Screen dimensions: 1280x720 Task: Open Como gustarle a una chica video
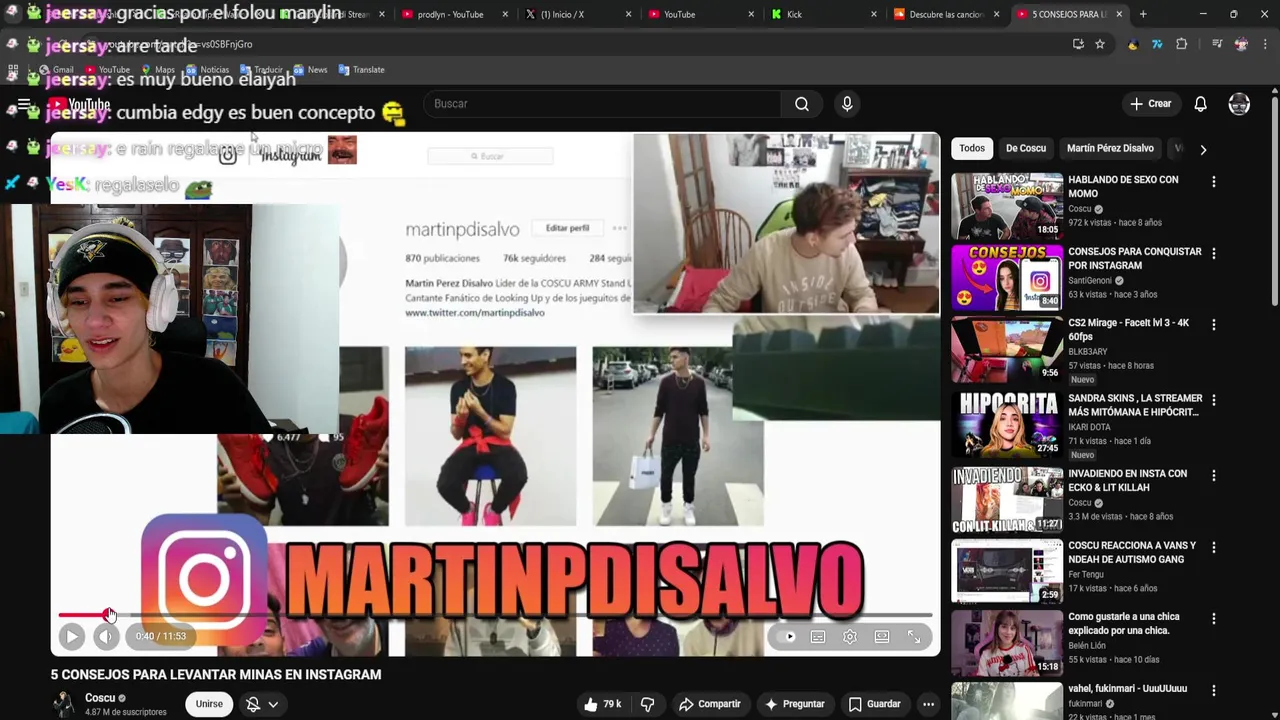click(x=1007, y=643)
